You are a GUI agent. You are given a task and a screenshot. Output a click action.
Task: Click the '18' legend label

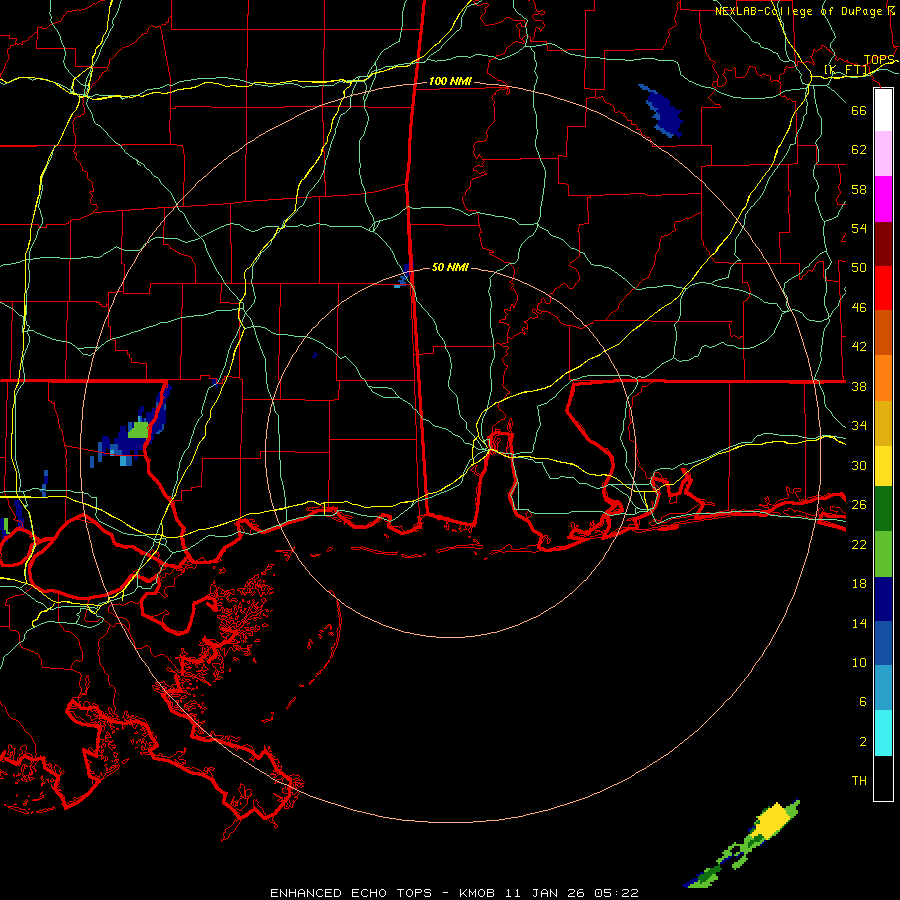(859, 584)
